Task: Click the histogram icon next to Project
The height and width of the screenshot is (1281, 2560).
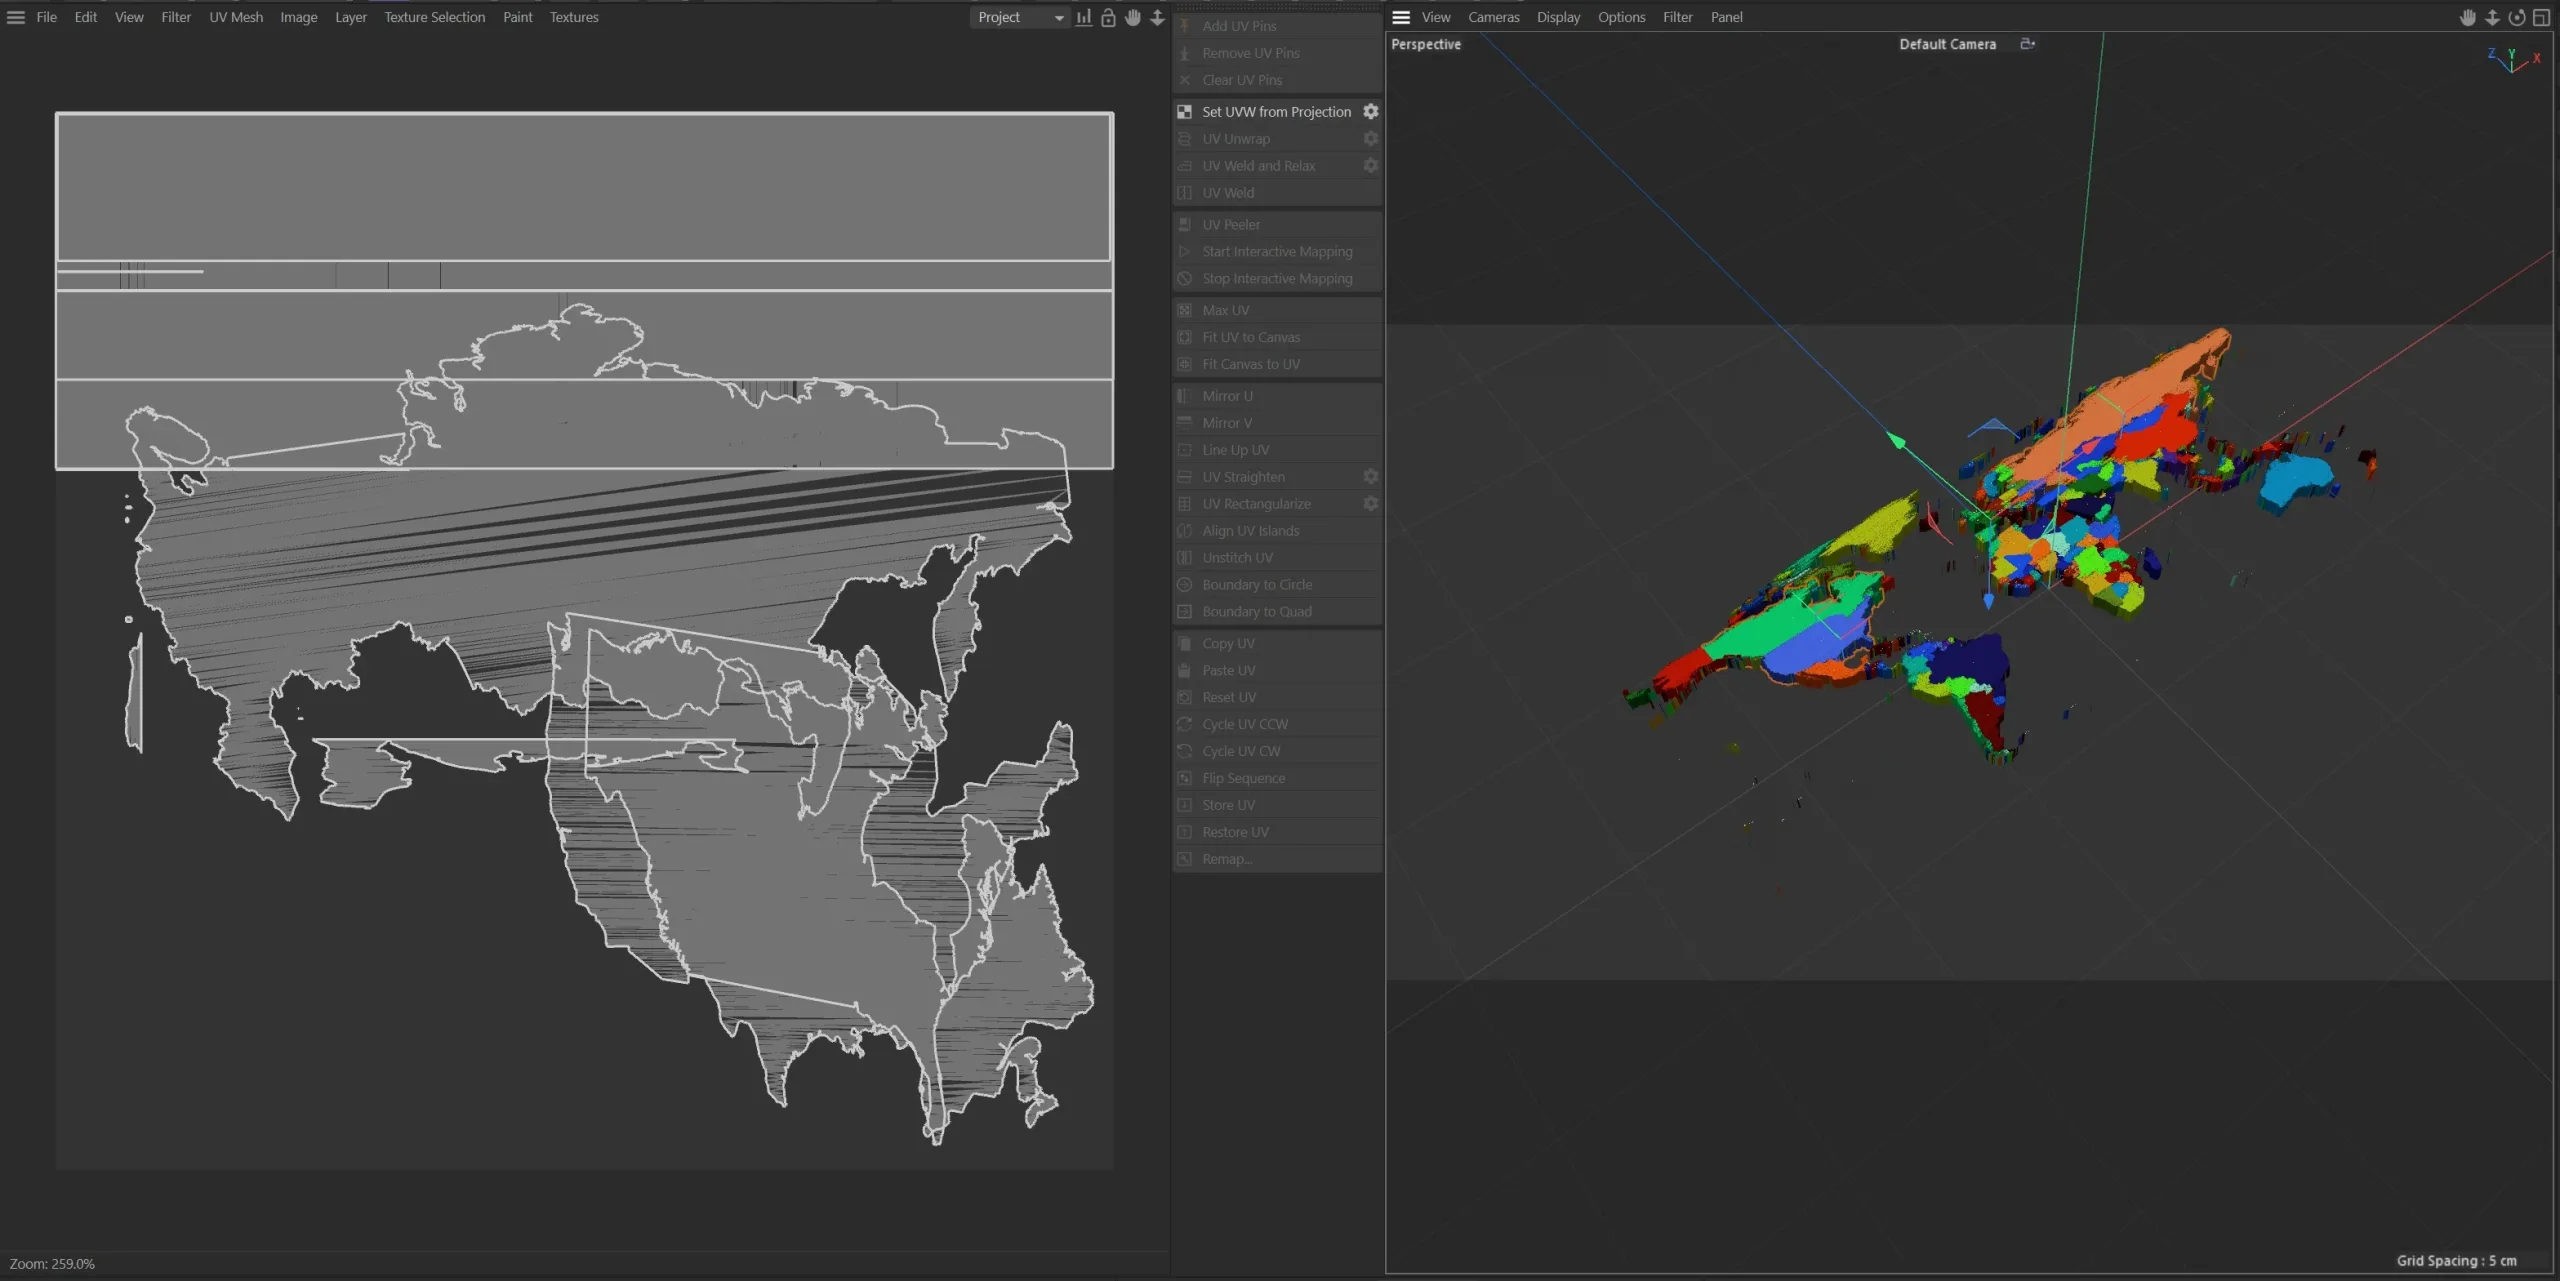Action: coord(1083,17)
